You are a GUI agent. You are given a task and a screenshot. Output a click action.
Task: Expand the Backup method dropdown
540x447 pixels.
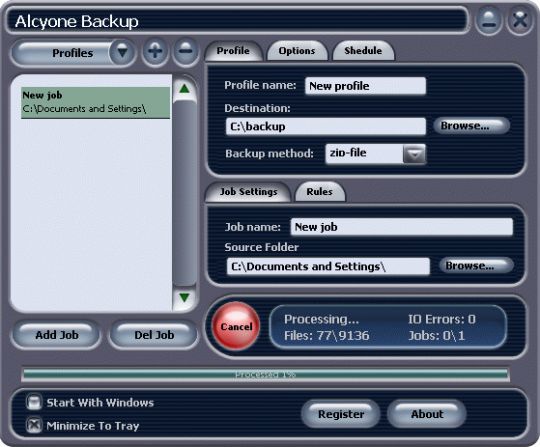[x=414, y=154]
